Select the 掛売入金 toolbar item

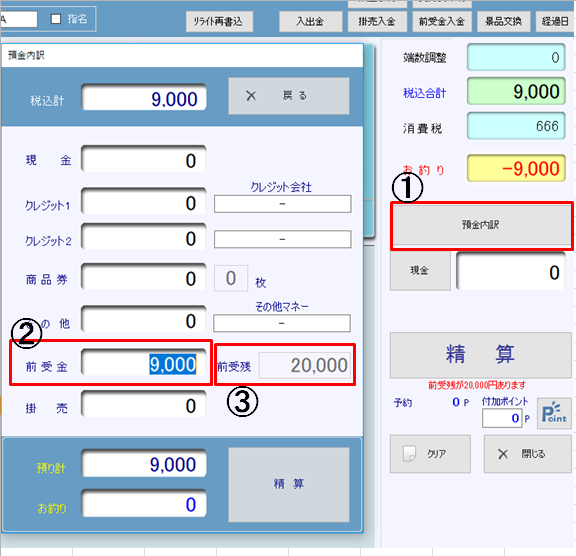tap(377, 22)
